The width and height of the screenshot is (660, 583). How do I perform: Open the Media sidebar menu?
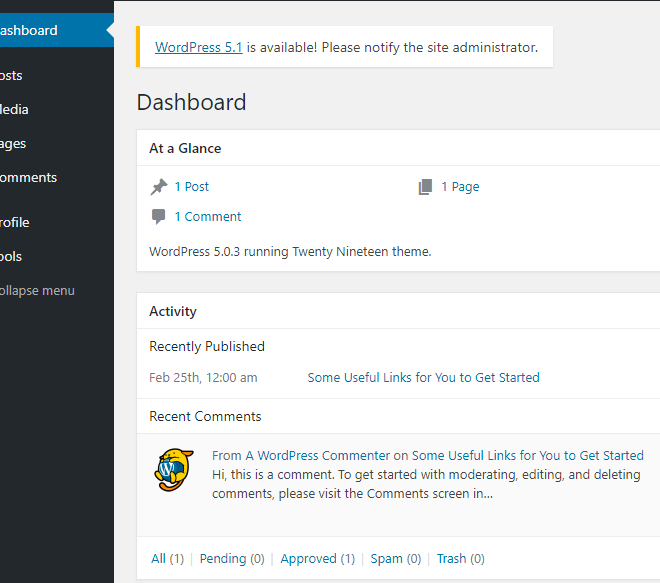click(57, 110)
